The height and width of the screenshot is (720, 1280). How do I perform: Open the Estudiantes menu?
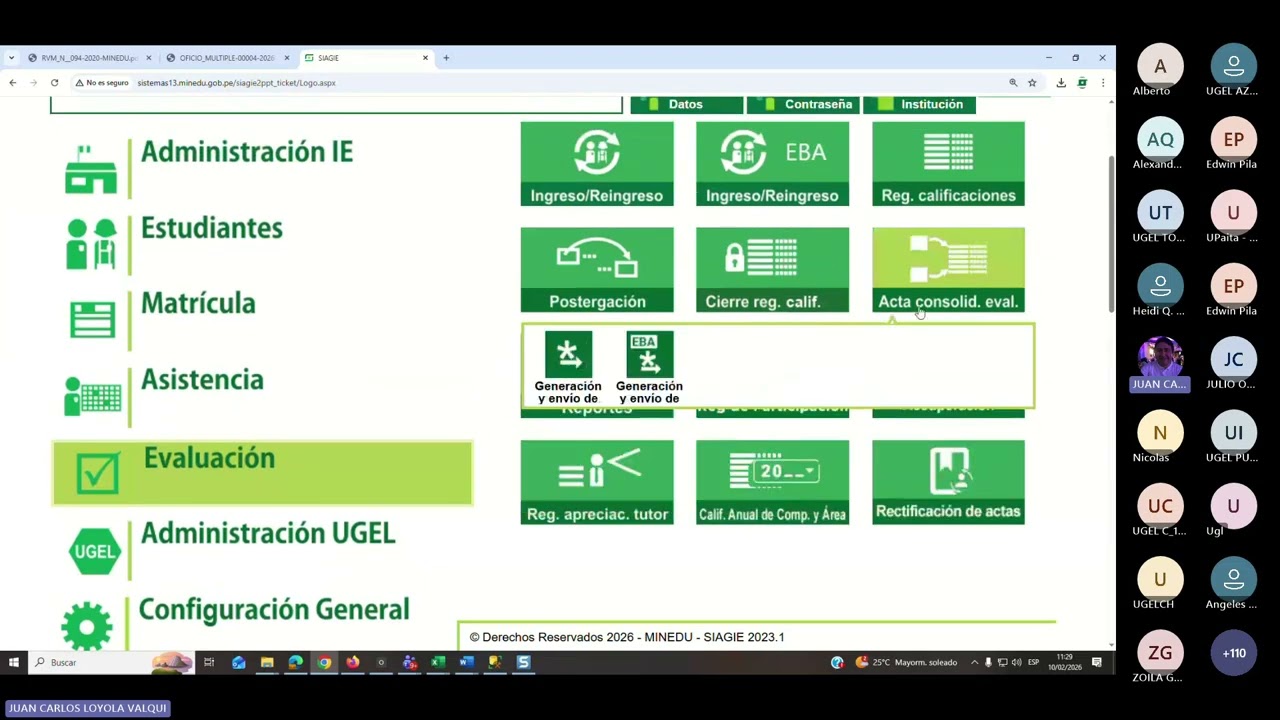pyautogui.click(x=212, y=228)
